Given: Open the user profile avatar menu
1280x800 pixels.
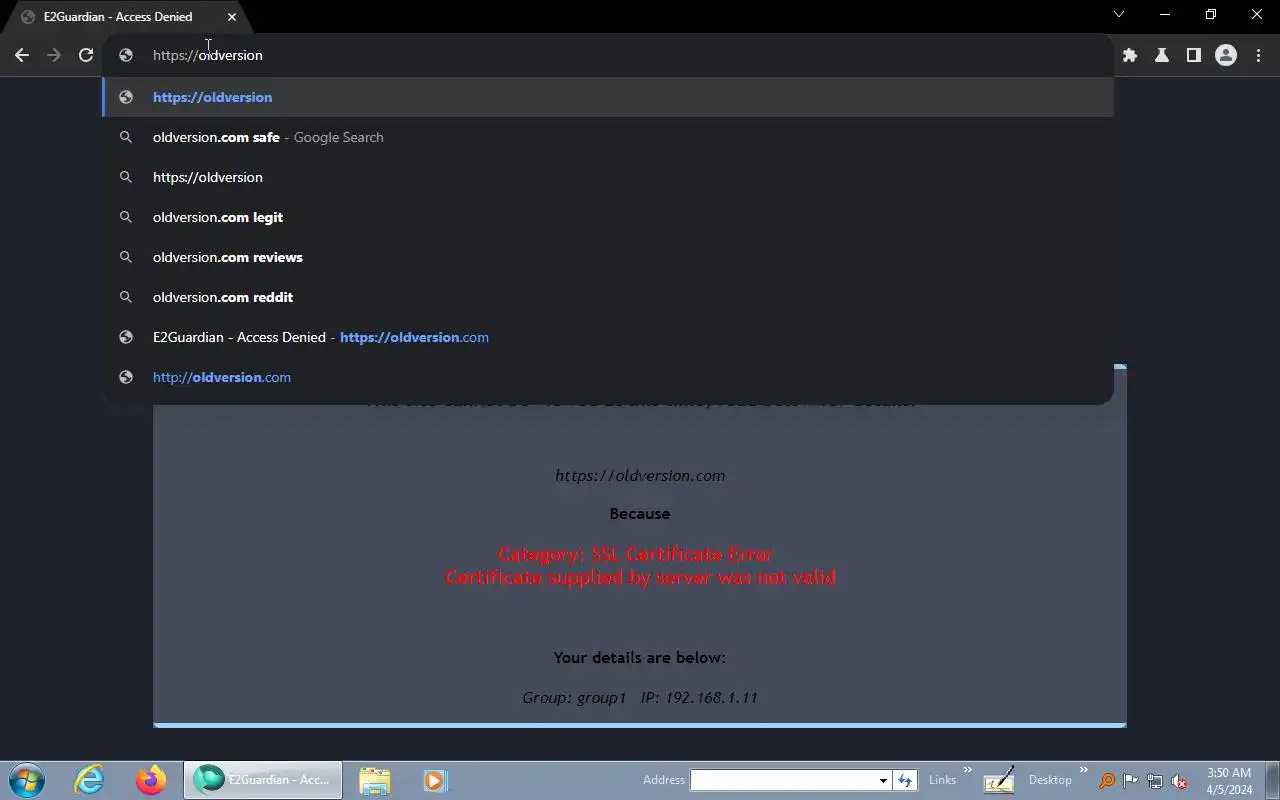Looking at the screenshot, I should (x=1226, y=55).
